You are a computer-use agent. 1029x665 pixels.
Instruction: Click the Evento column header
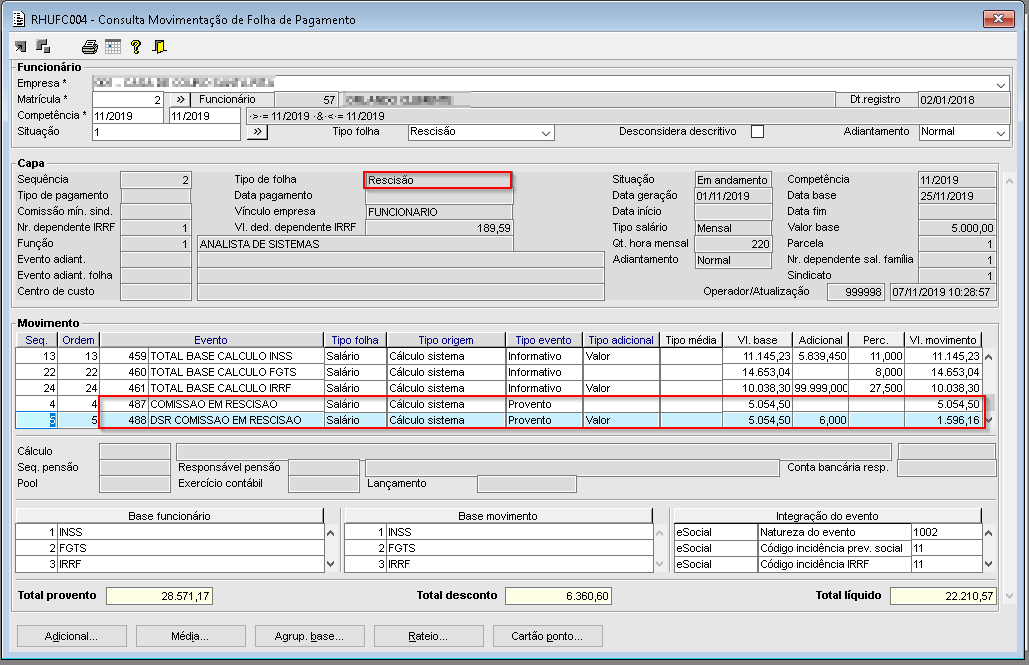211,340
